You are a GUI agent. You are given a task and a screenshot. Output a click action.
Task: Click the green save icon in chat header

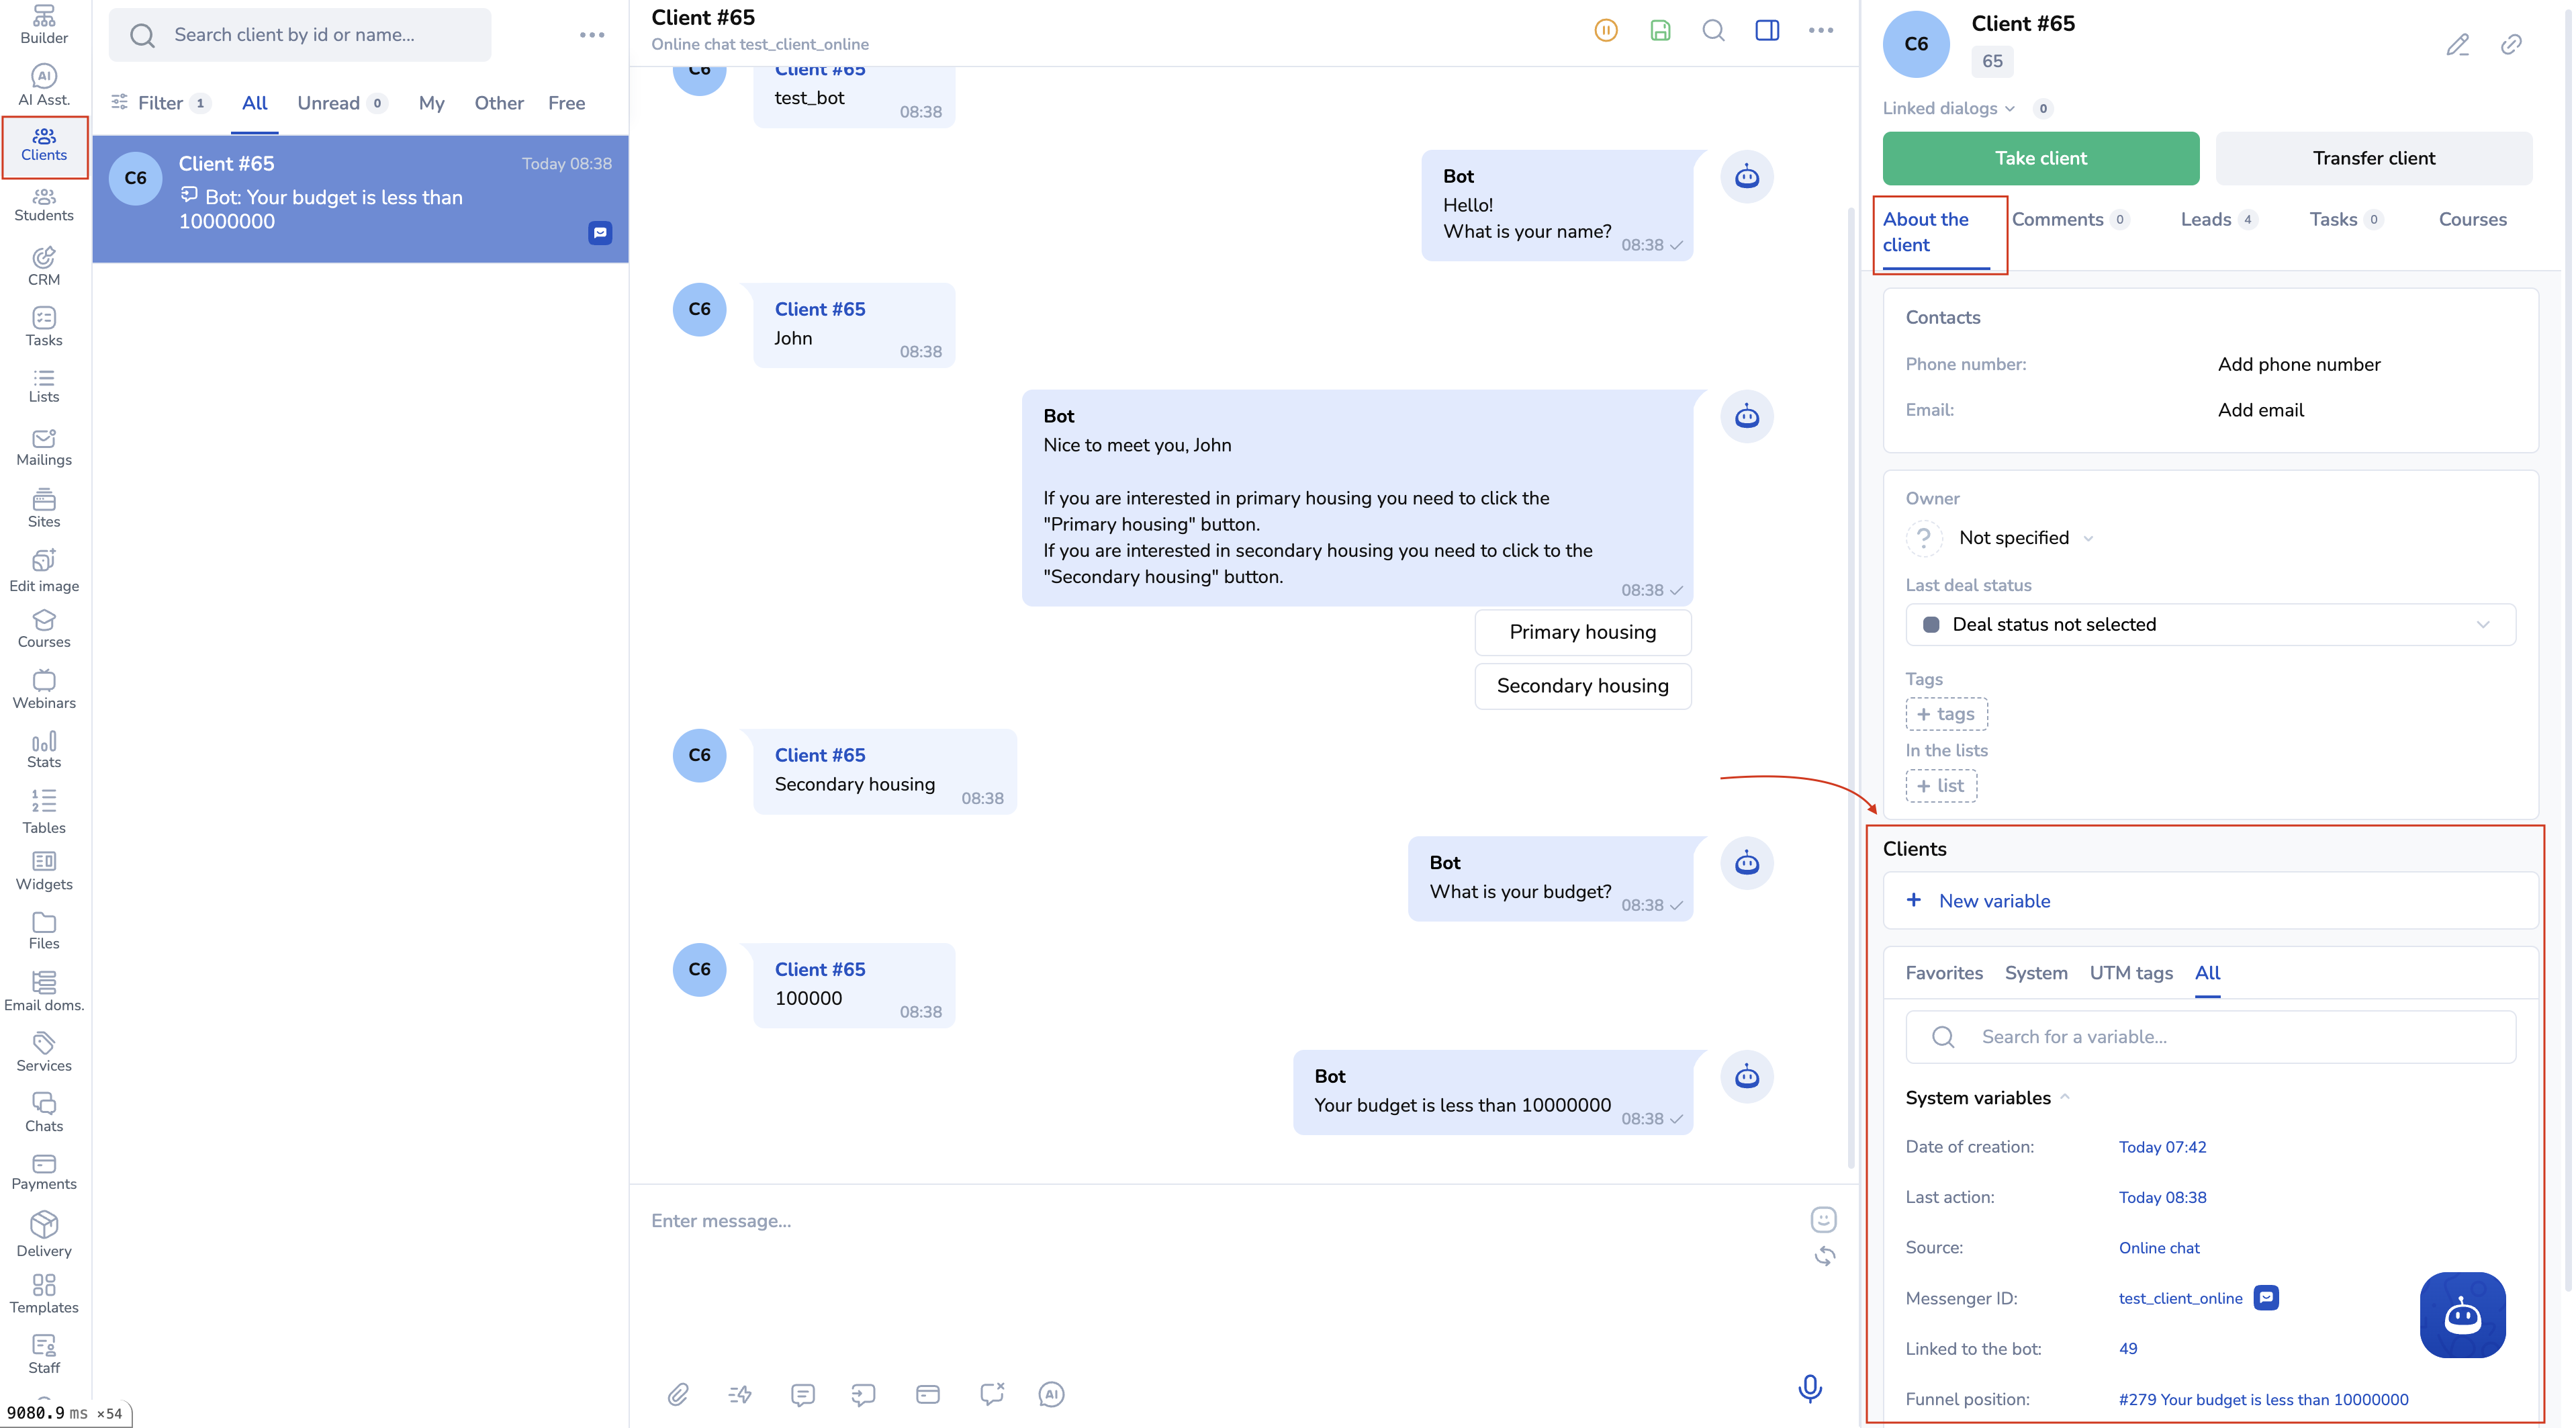pos(1660,30)
